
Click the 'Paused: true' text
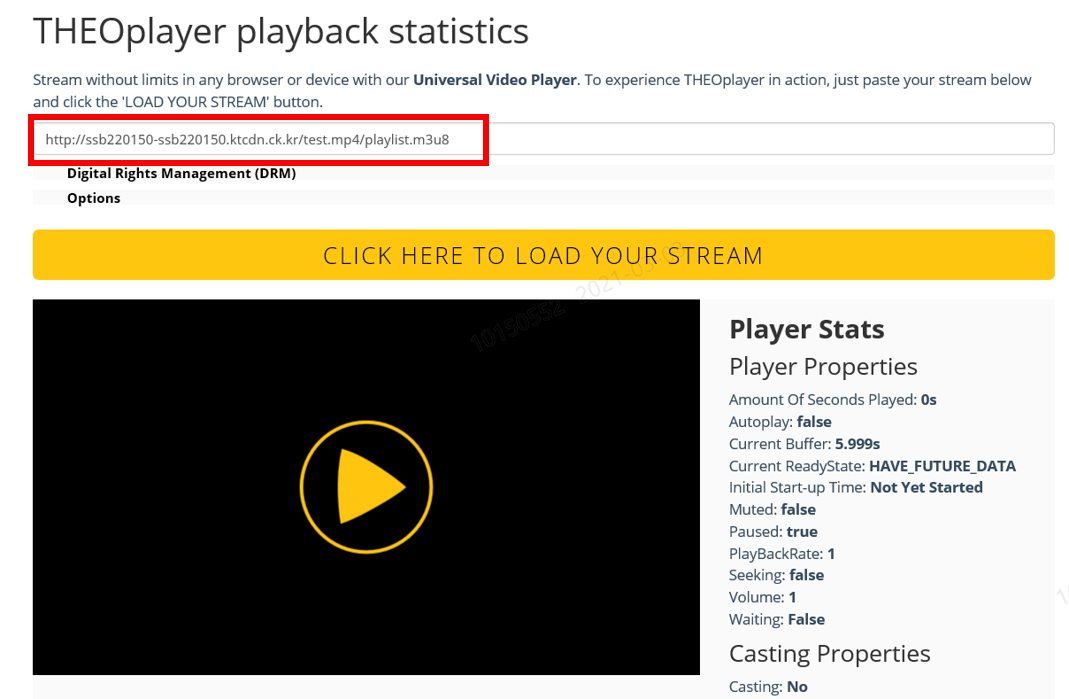(773, 531)
